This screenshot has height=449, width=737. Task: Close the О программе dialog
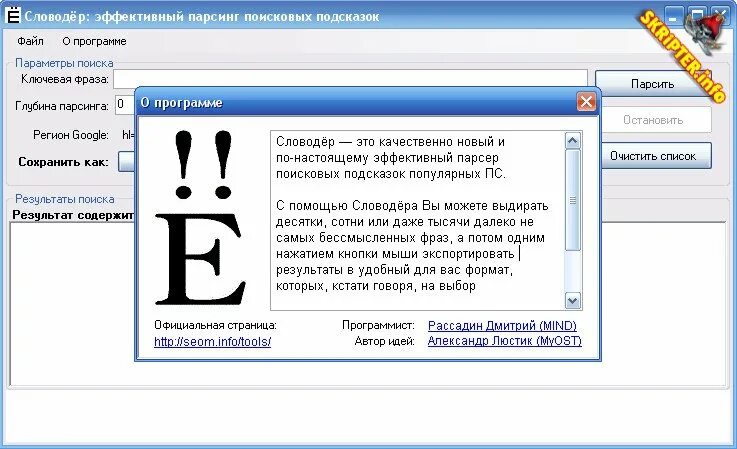point(586,102)
